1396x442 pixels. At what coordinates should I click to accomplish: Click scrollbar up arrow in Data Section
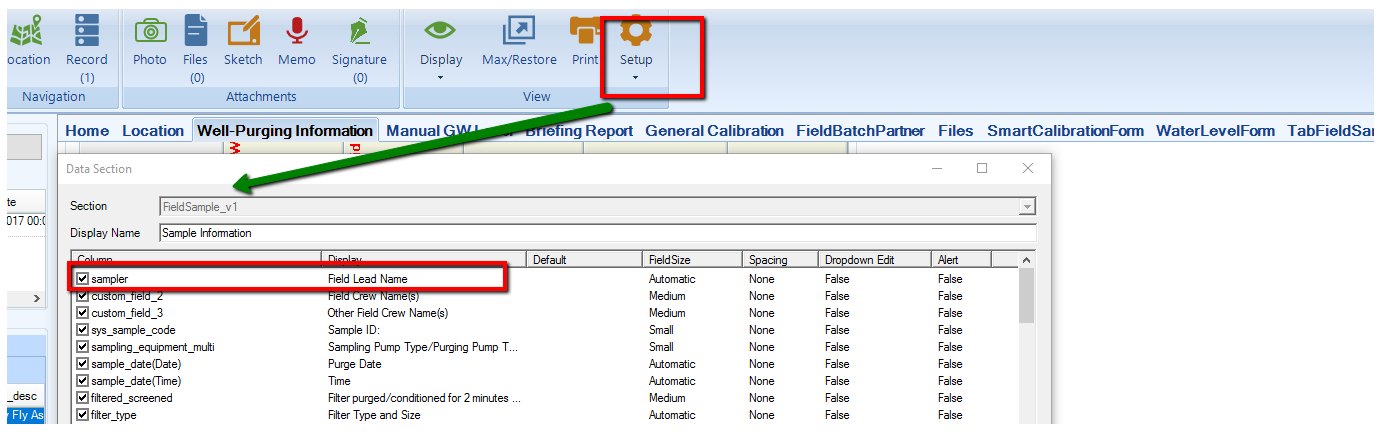point(1027,260)
